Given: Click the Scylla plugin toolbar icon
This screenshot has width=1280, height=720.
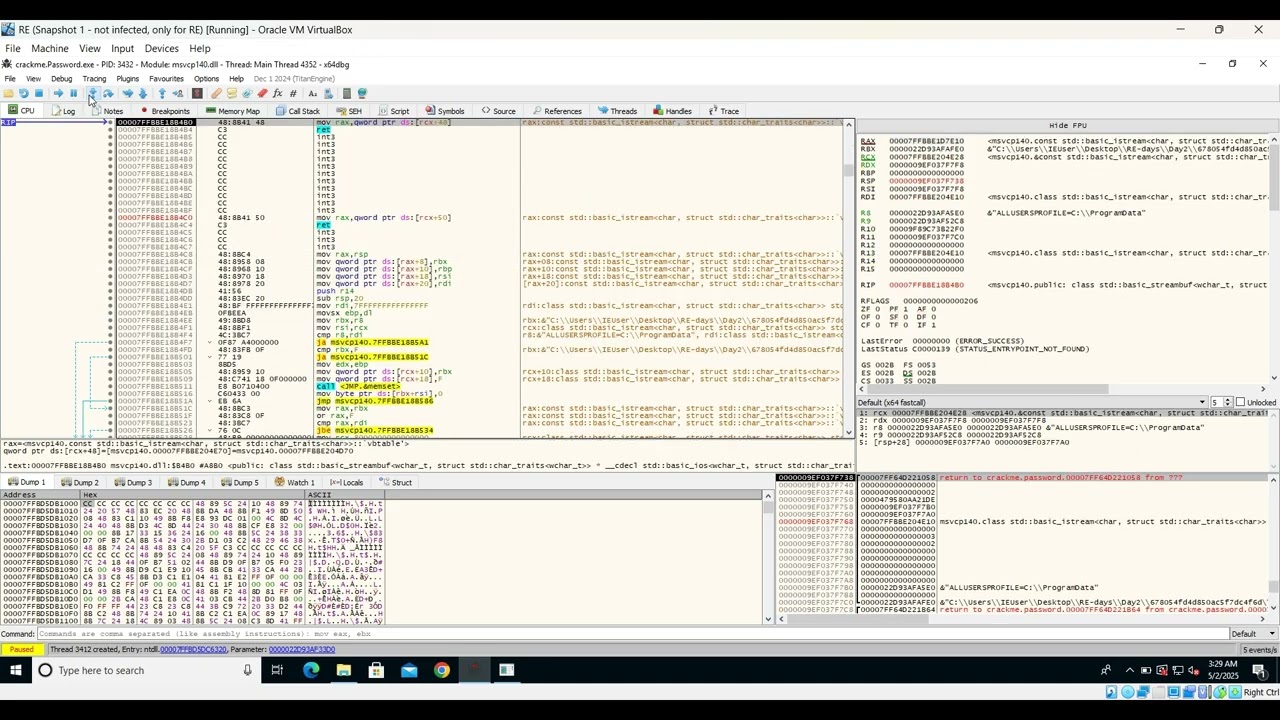Looking at the screenshot, I should 197,94.
